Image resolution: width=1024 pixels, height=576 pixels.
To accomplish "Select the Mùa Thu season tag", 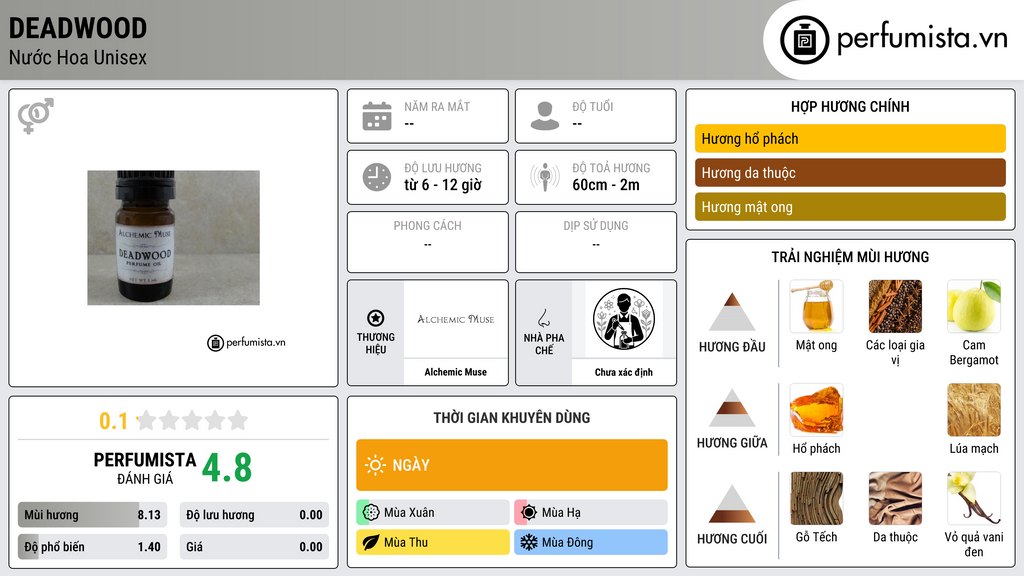I will pos(433,542).
